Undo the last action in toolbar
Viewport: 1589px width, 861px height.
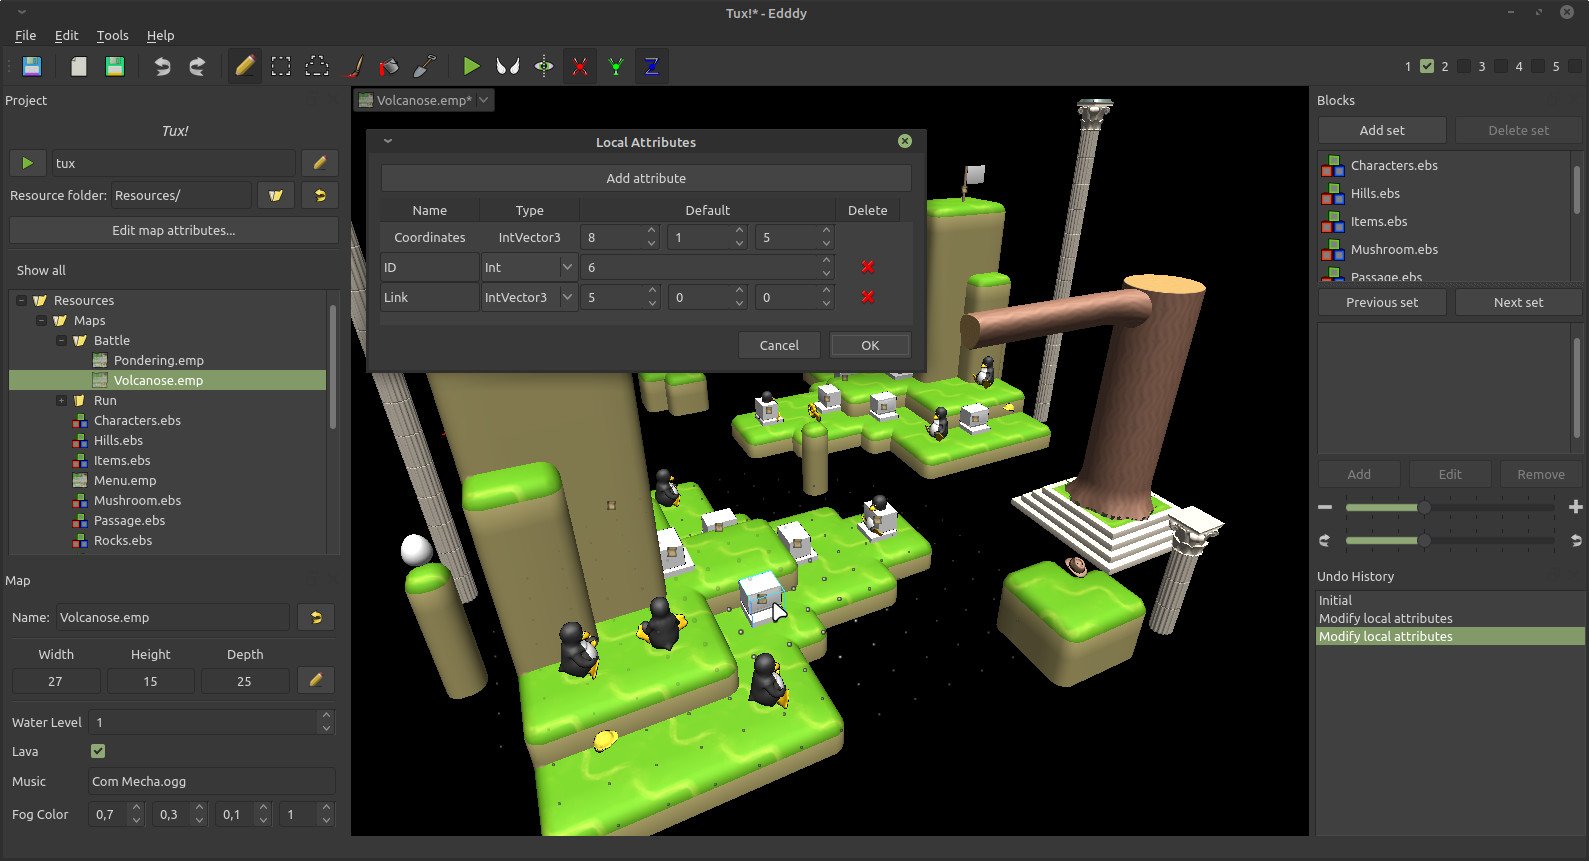(162, 66)
